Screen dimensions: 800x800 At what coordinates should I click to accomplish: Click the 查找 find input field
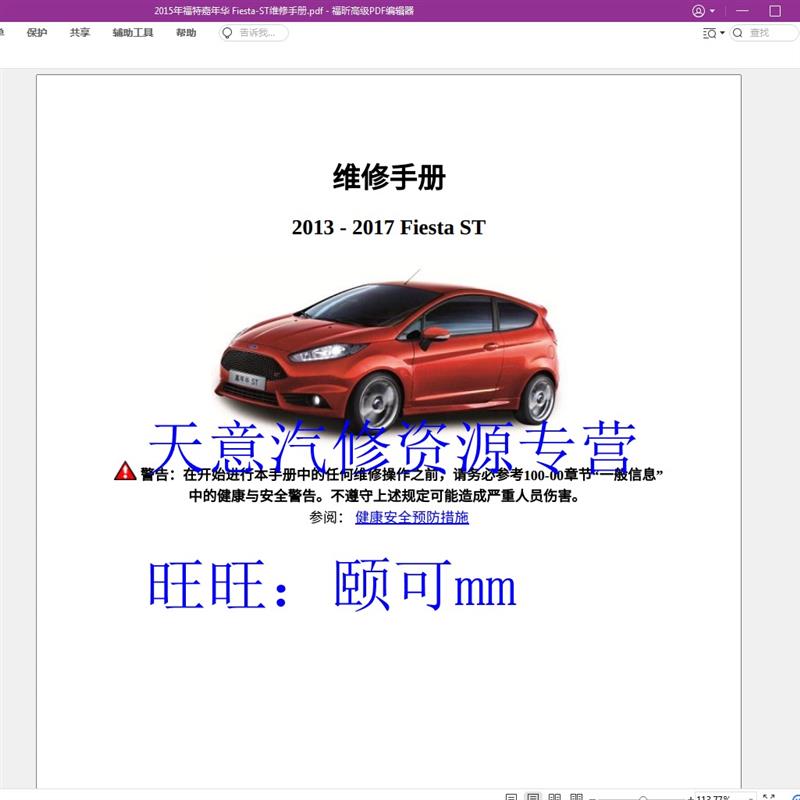click(x=764, y=33)
